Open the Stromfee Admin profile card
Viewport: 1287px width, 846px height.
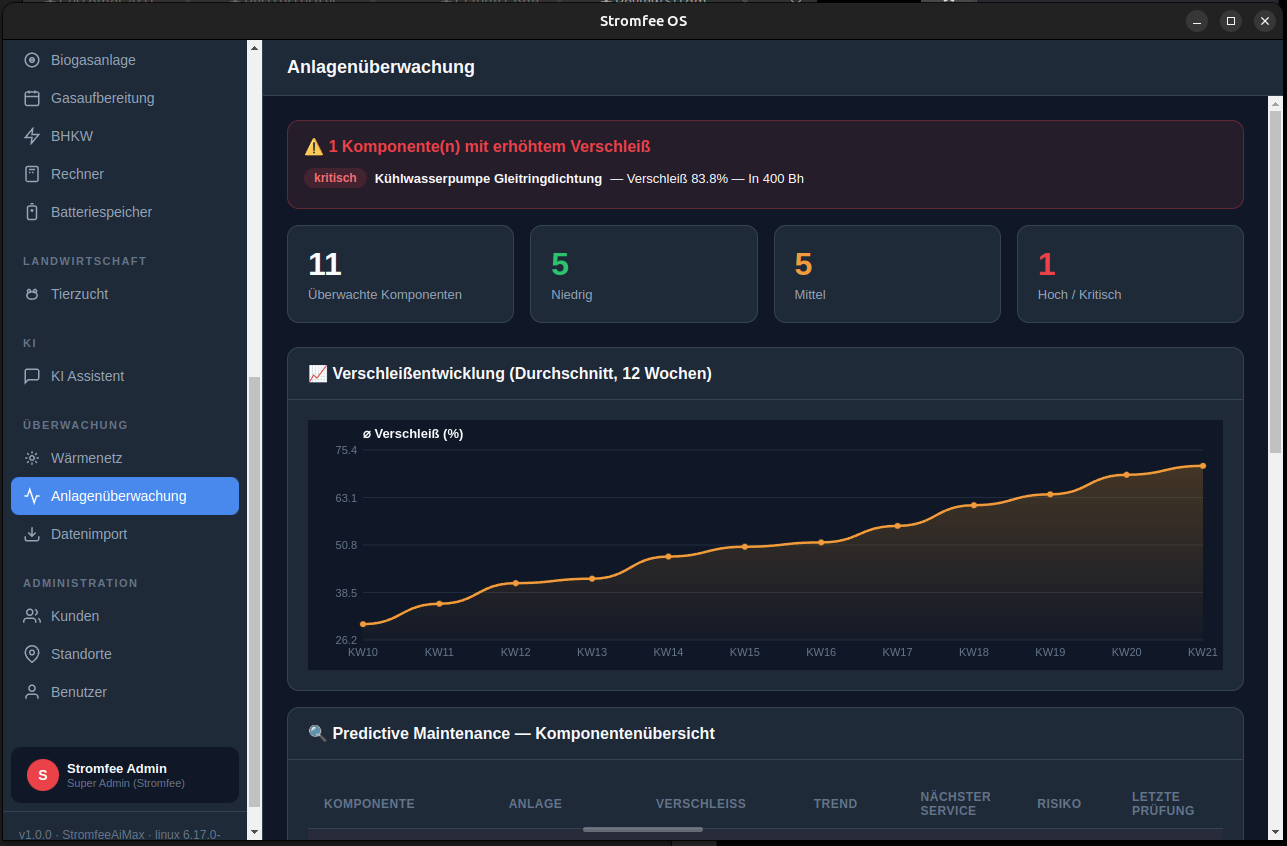125,775
